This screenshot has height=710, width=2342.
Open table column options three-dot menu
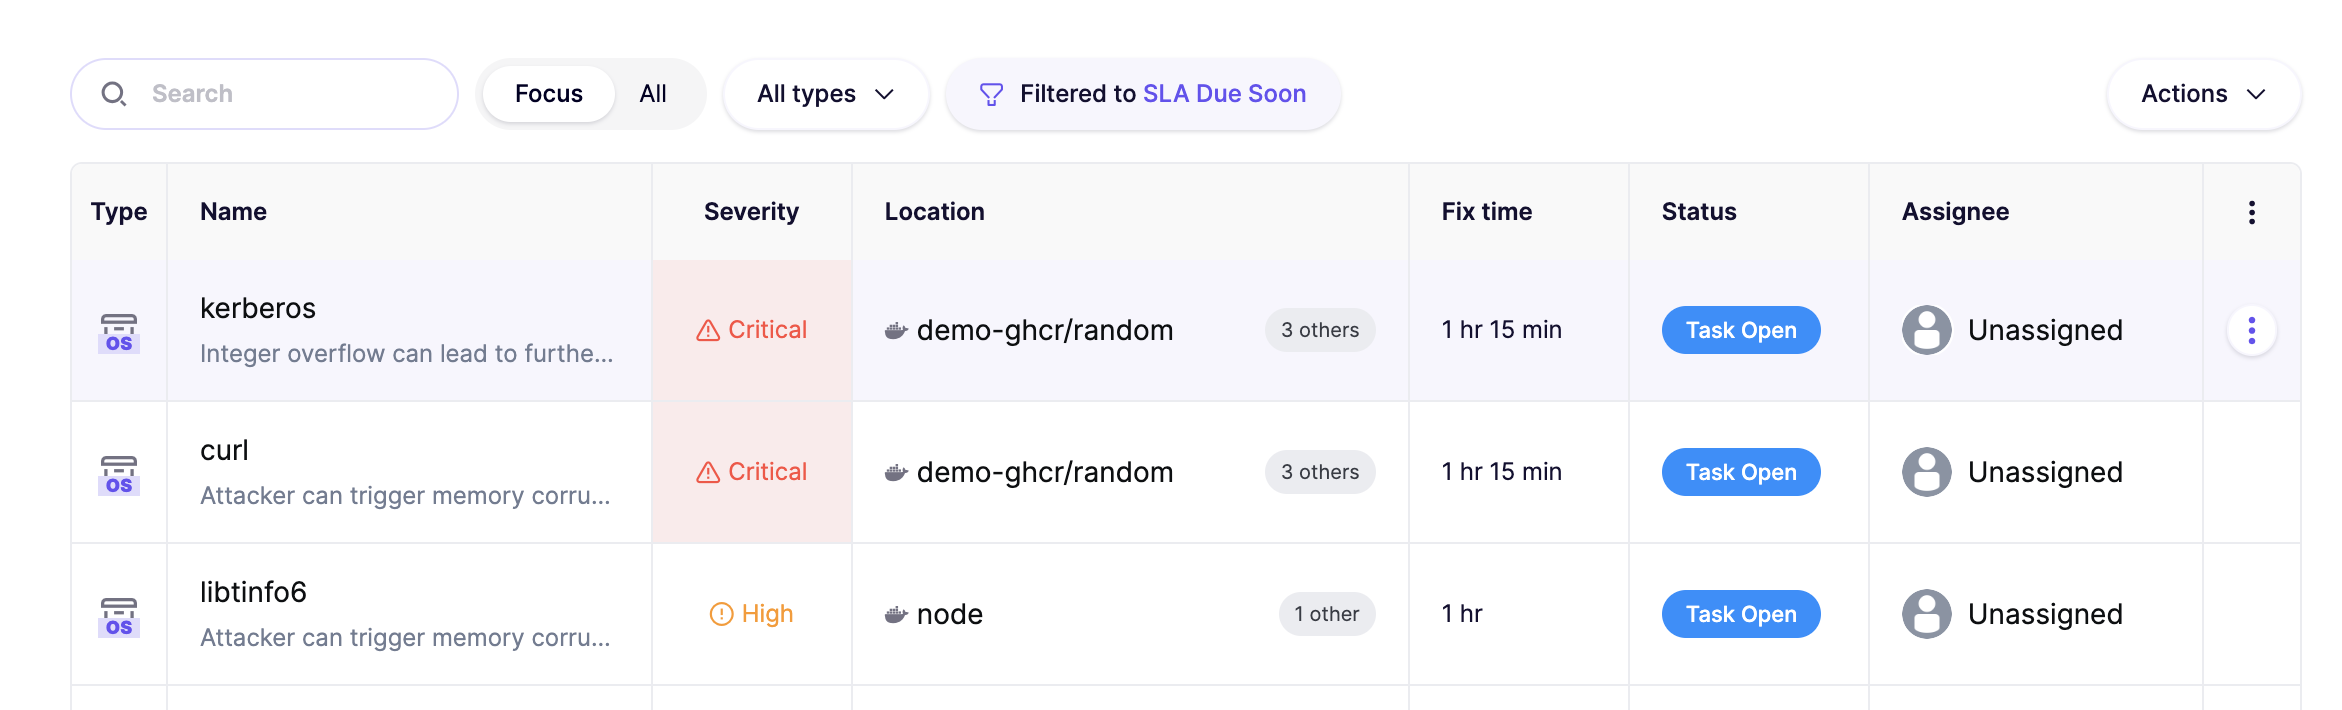tap(2251, 212)
